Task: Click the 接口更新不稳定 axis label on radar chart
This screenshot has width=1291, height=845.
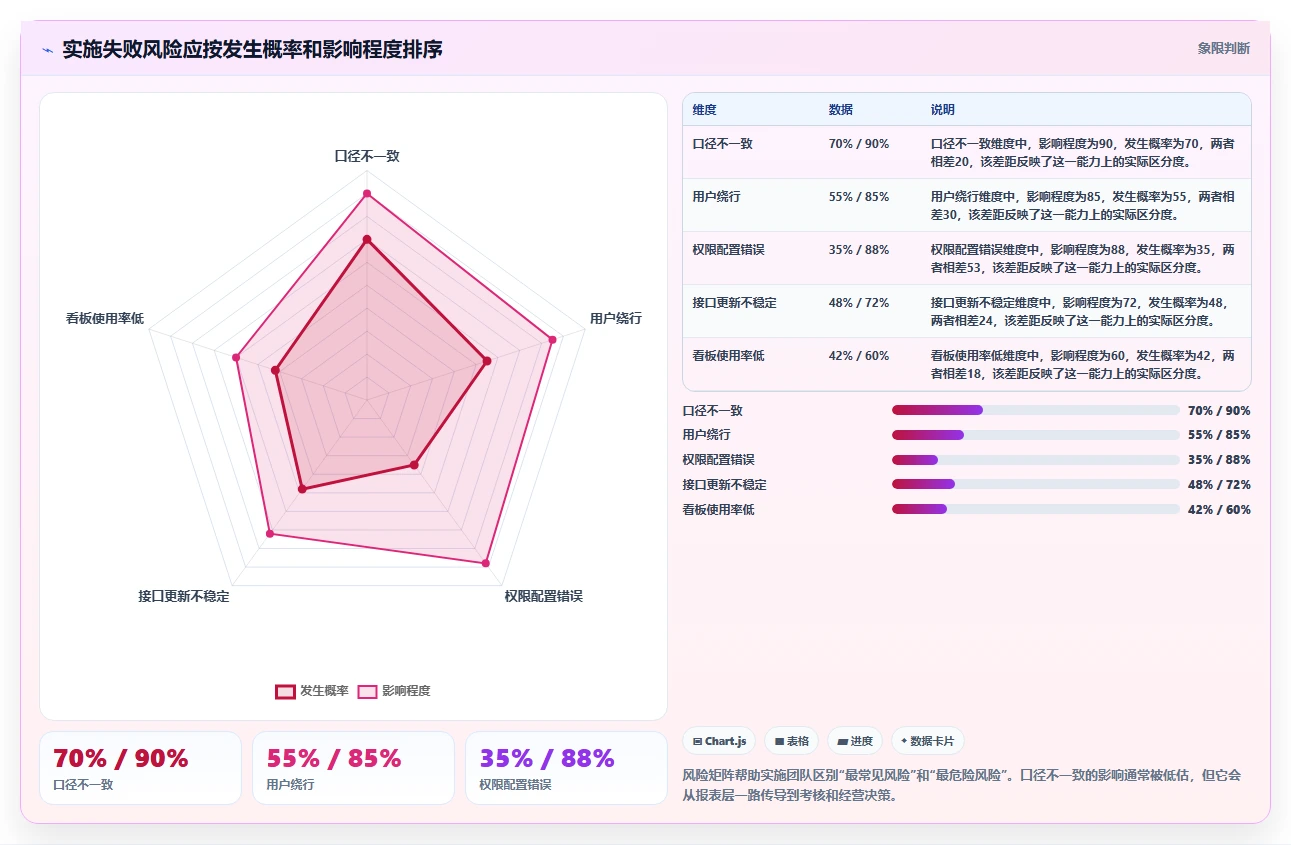Action: point(184,596)
